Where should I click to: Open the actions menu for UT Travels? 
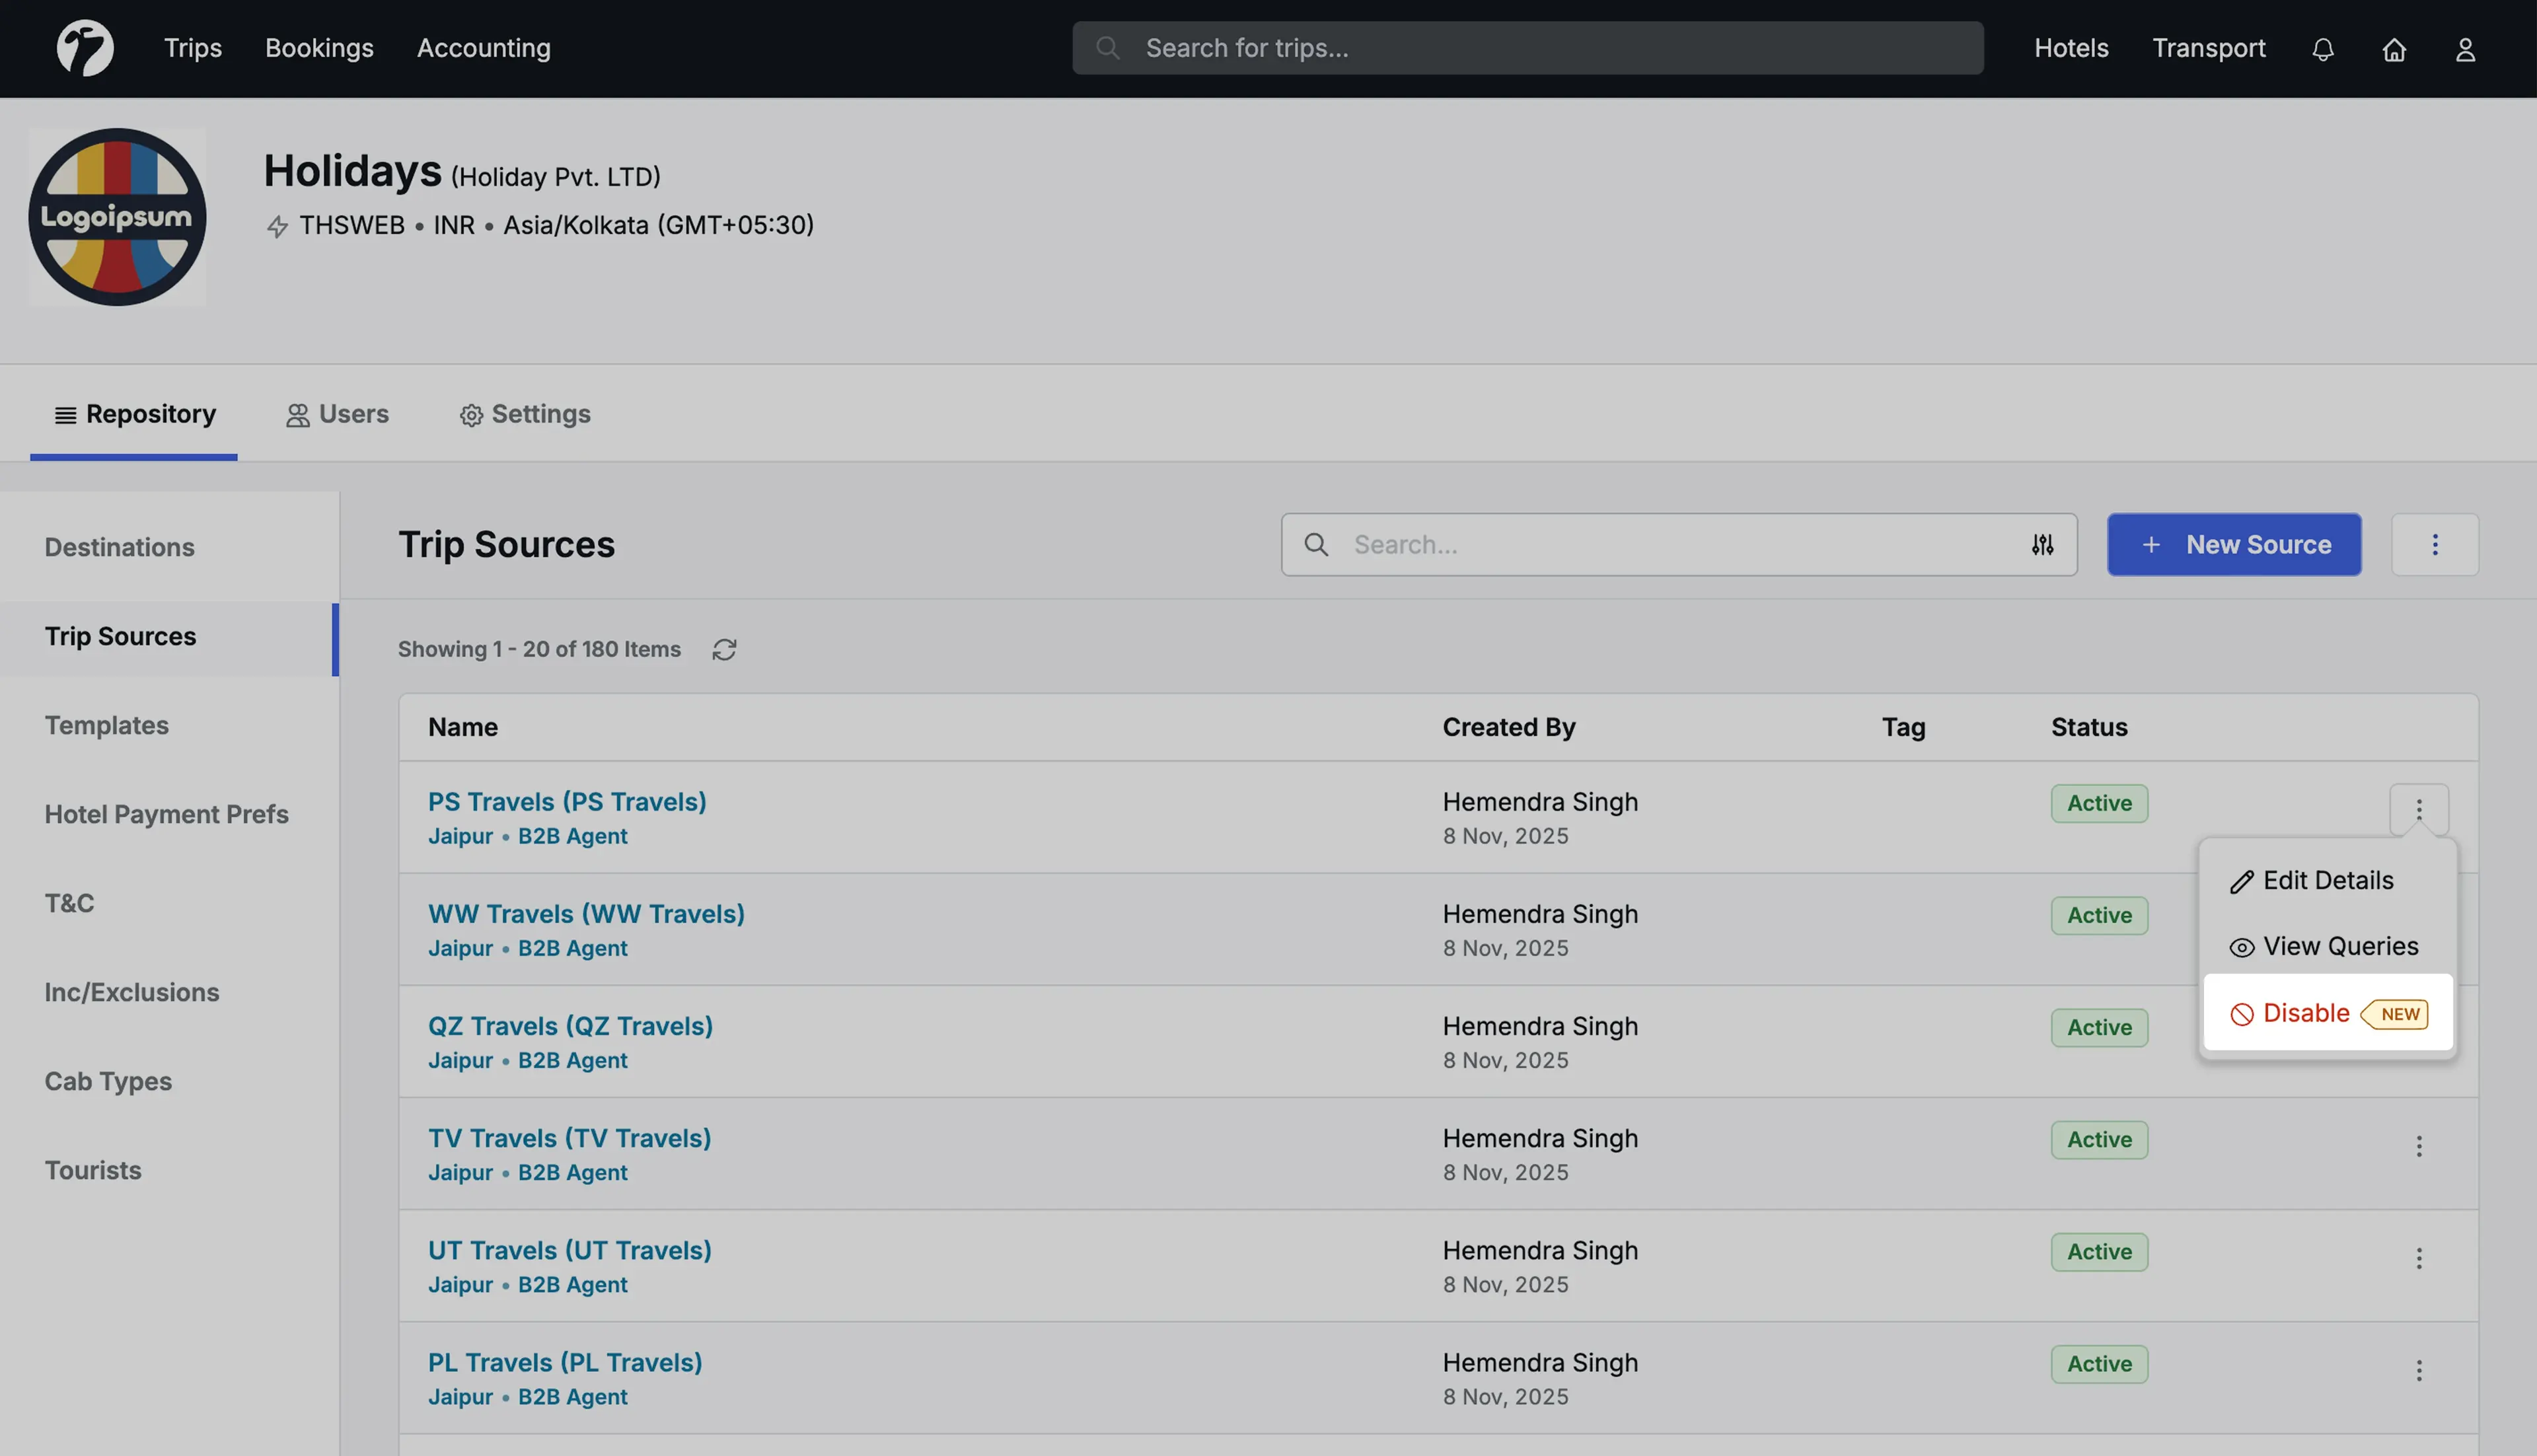click(x=2419, y=1258)
